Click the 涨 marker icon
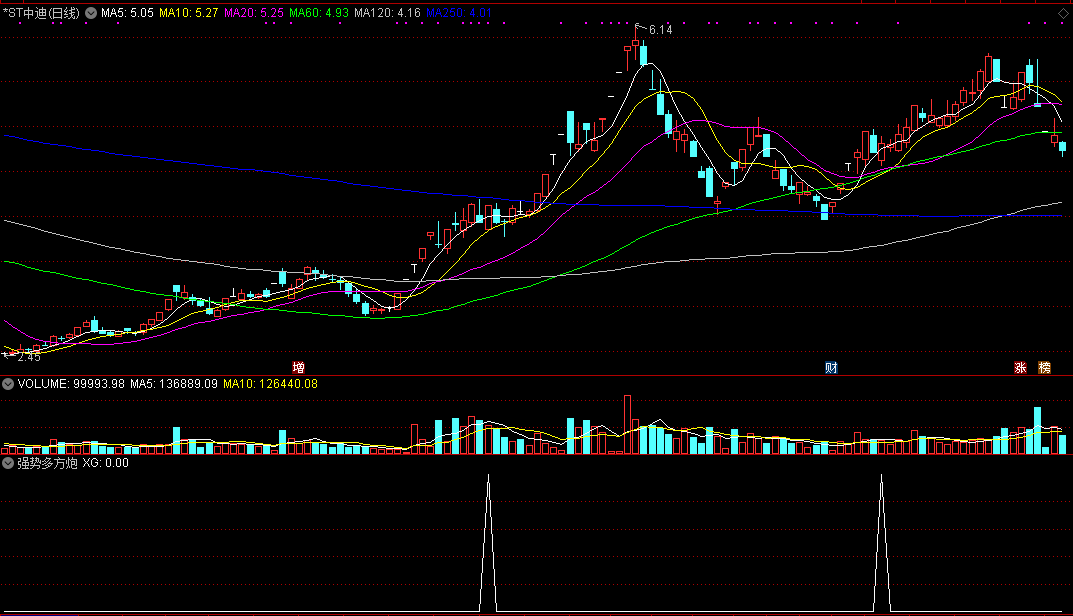Image resolution: width=1073 pixels, height=616 pixels. tap(1020, 368)
